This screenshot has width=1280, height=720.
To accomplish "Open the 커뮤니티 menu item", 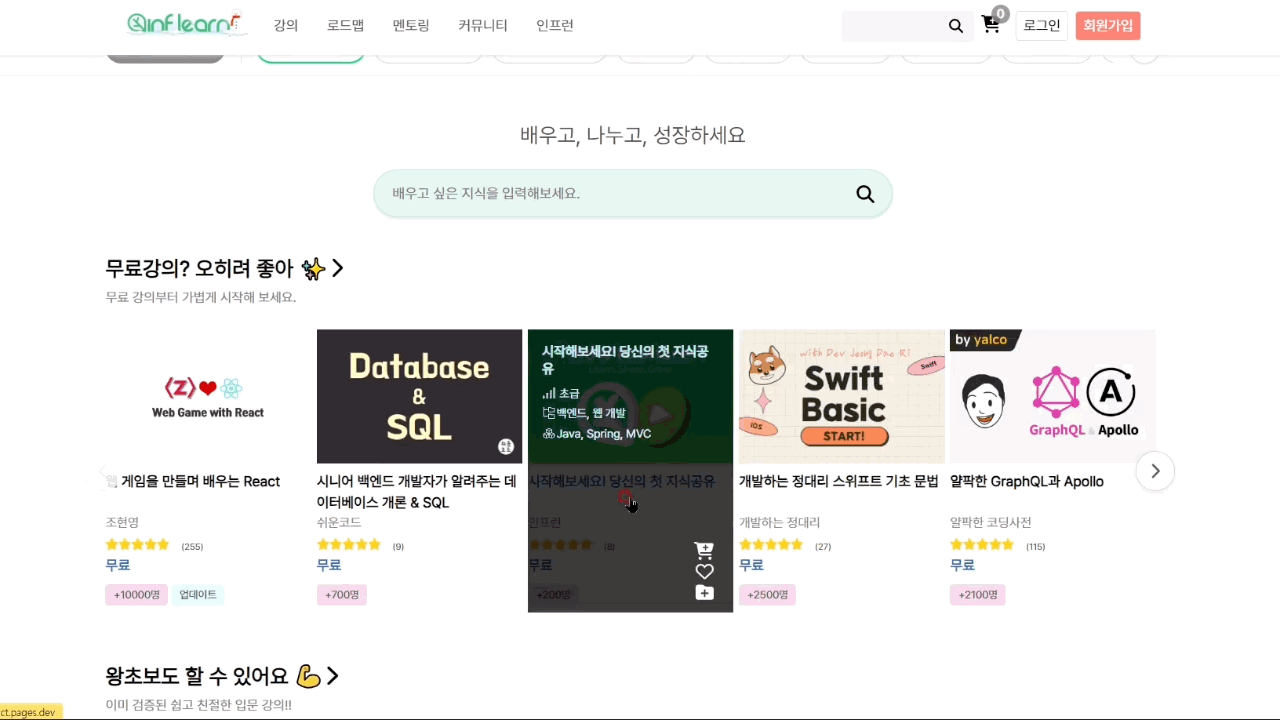I will [x=483, y=26].
